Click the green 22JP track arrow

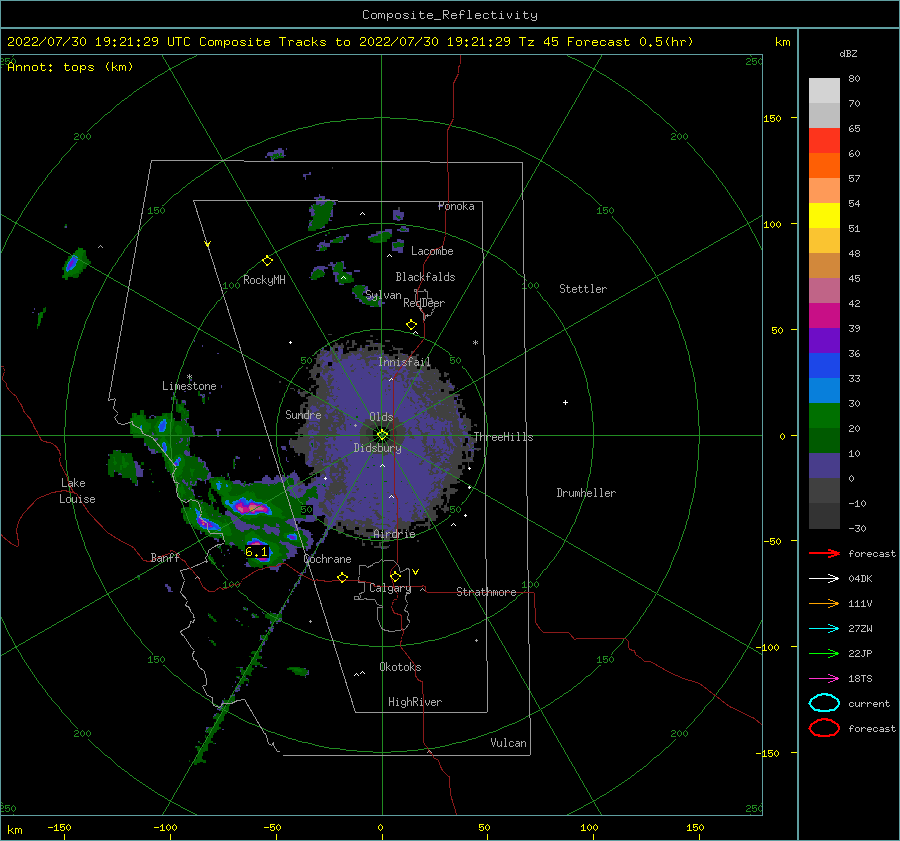pyautogui.click(x=824, y=653)
